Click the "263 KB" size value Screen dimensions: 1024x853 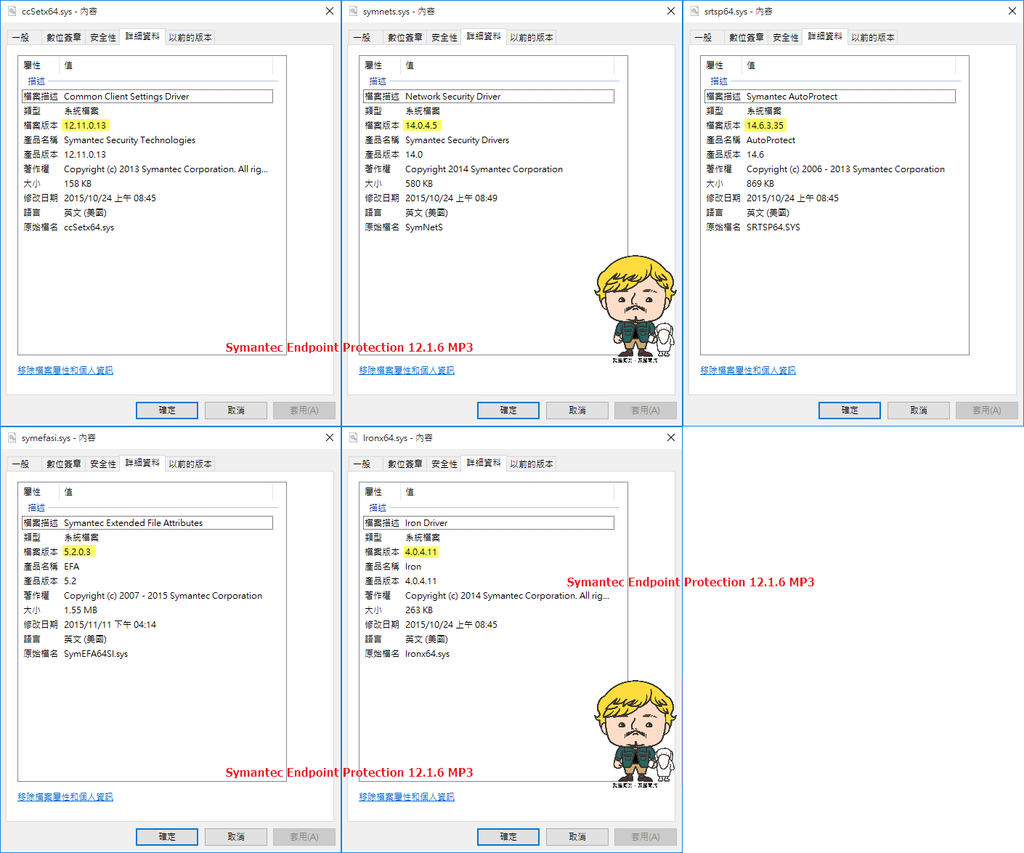[x=419, y=610]
